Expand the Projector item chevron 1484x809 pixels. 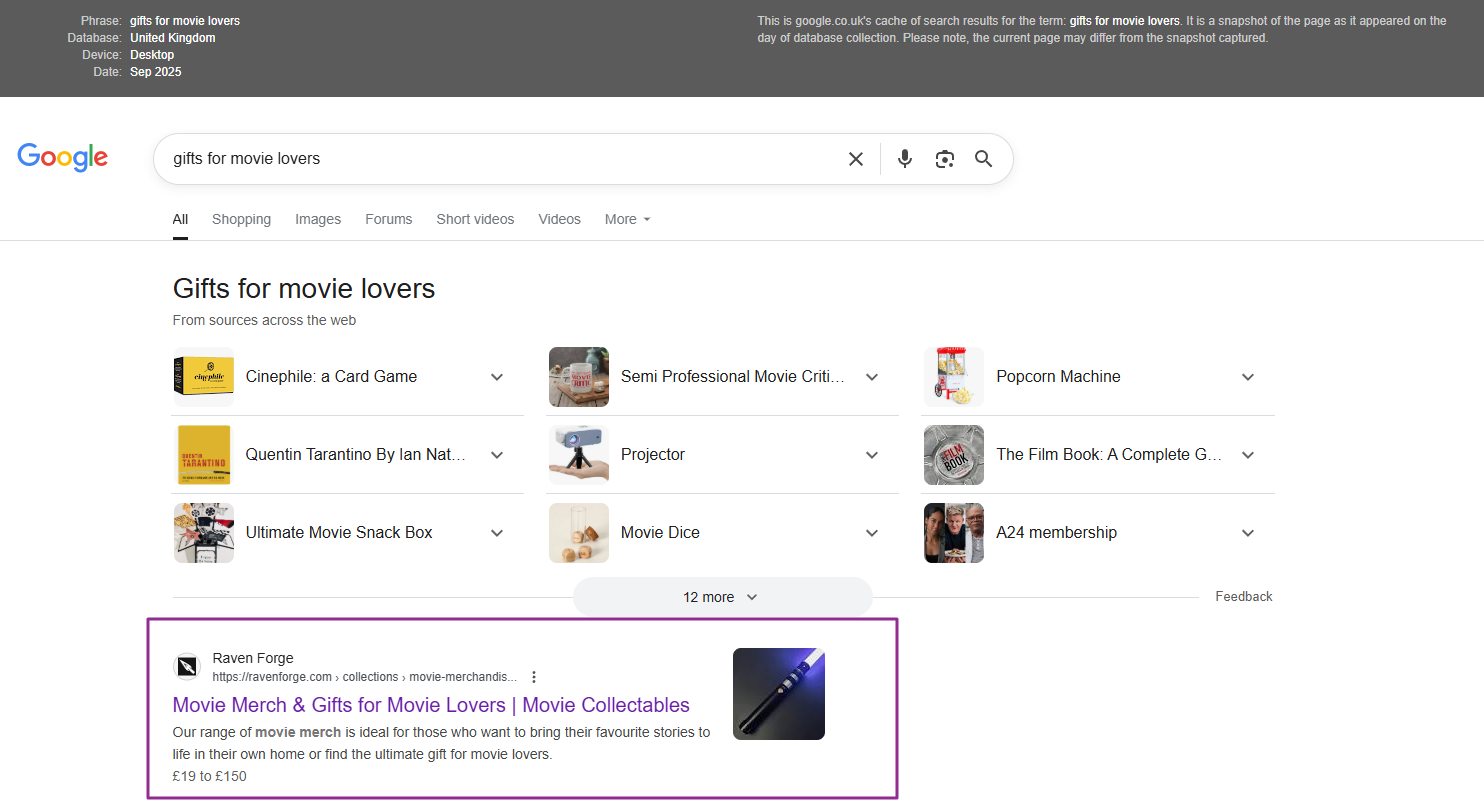coord(872,455)
